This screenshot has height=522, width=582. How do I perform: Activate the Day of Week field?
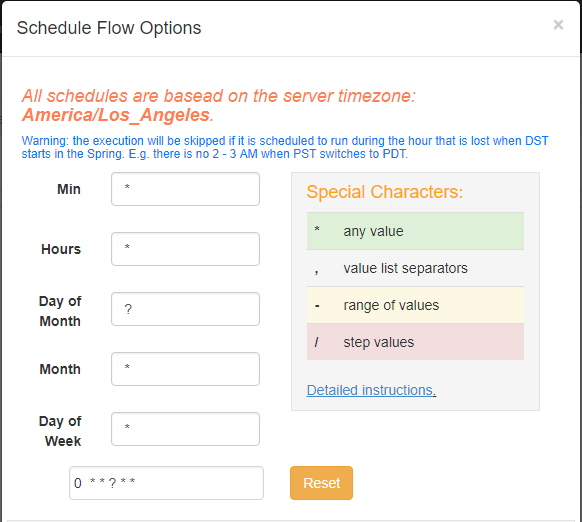pos(185,429)
